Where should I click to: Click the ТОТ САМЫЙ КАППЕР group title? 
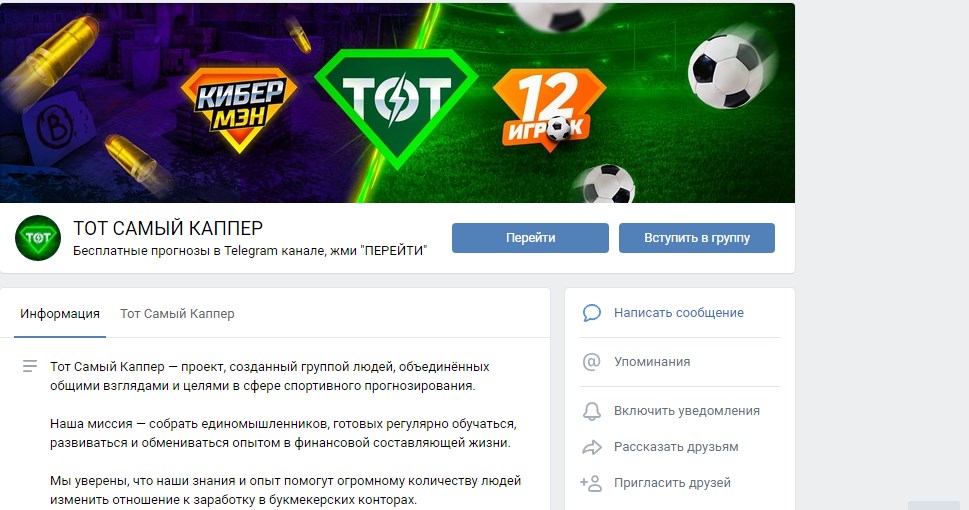click(168, 228)
